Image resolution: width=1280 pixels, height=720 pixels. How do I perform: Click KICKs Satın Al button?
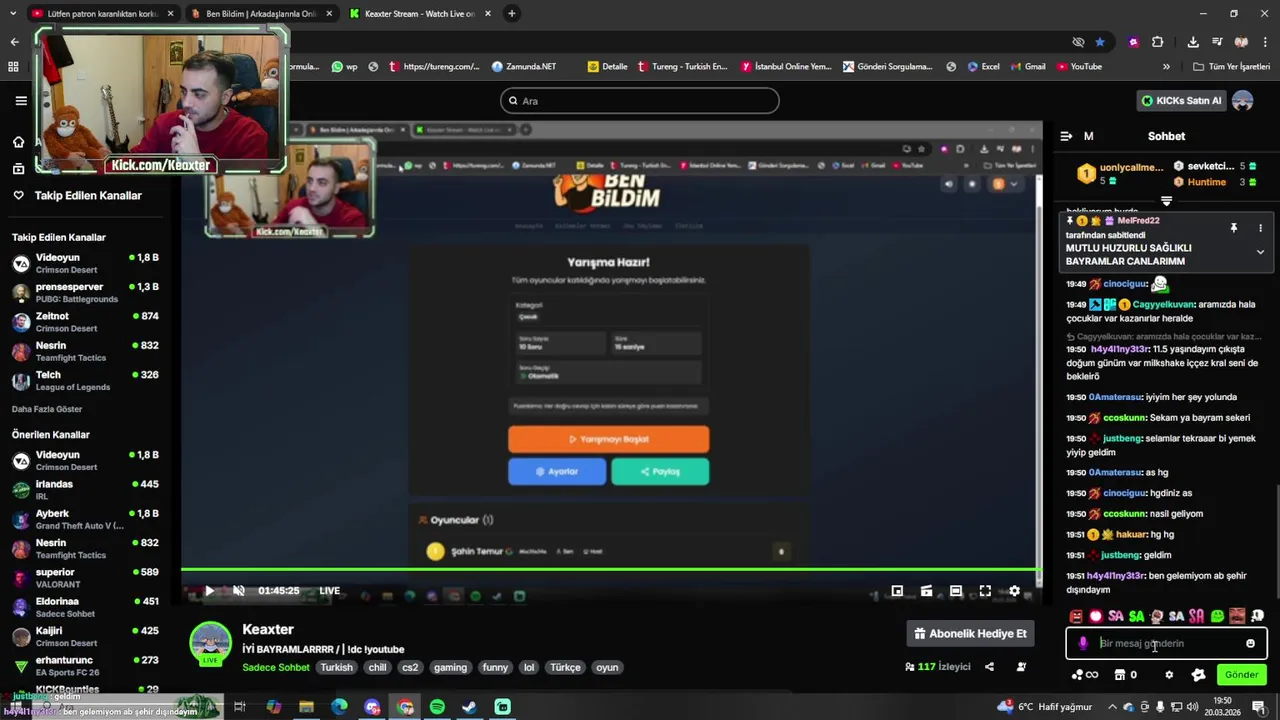(1182, 101)
